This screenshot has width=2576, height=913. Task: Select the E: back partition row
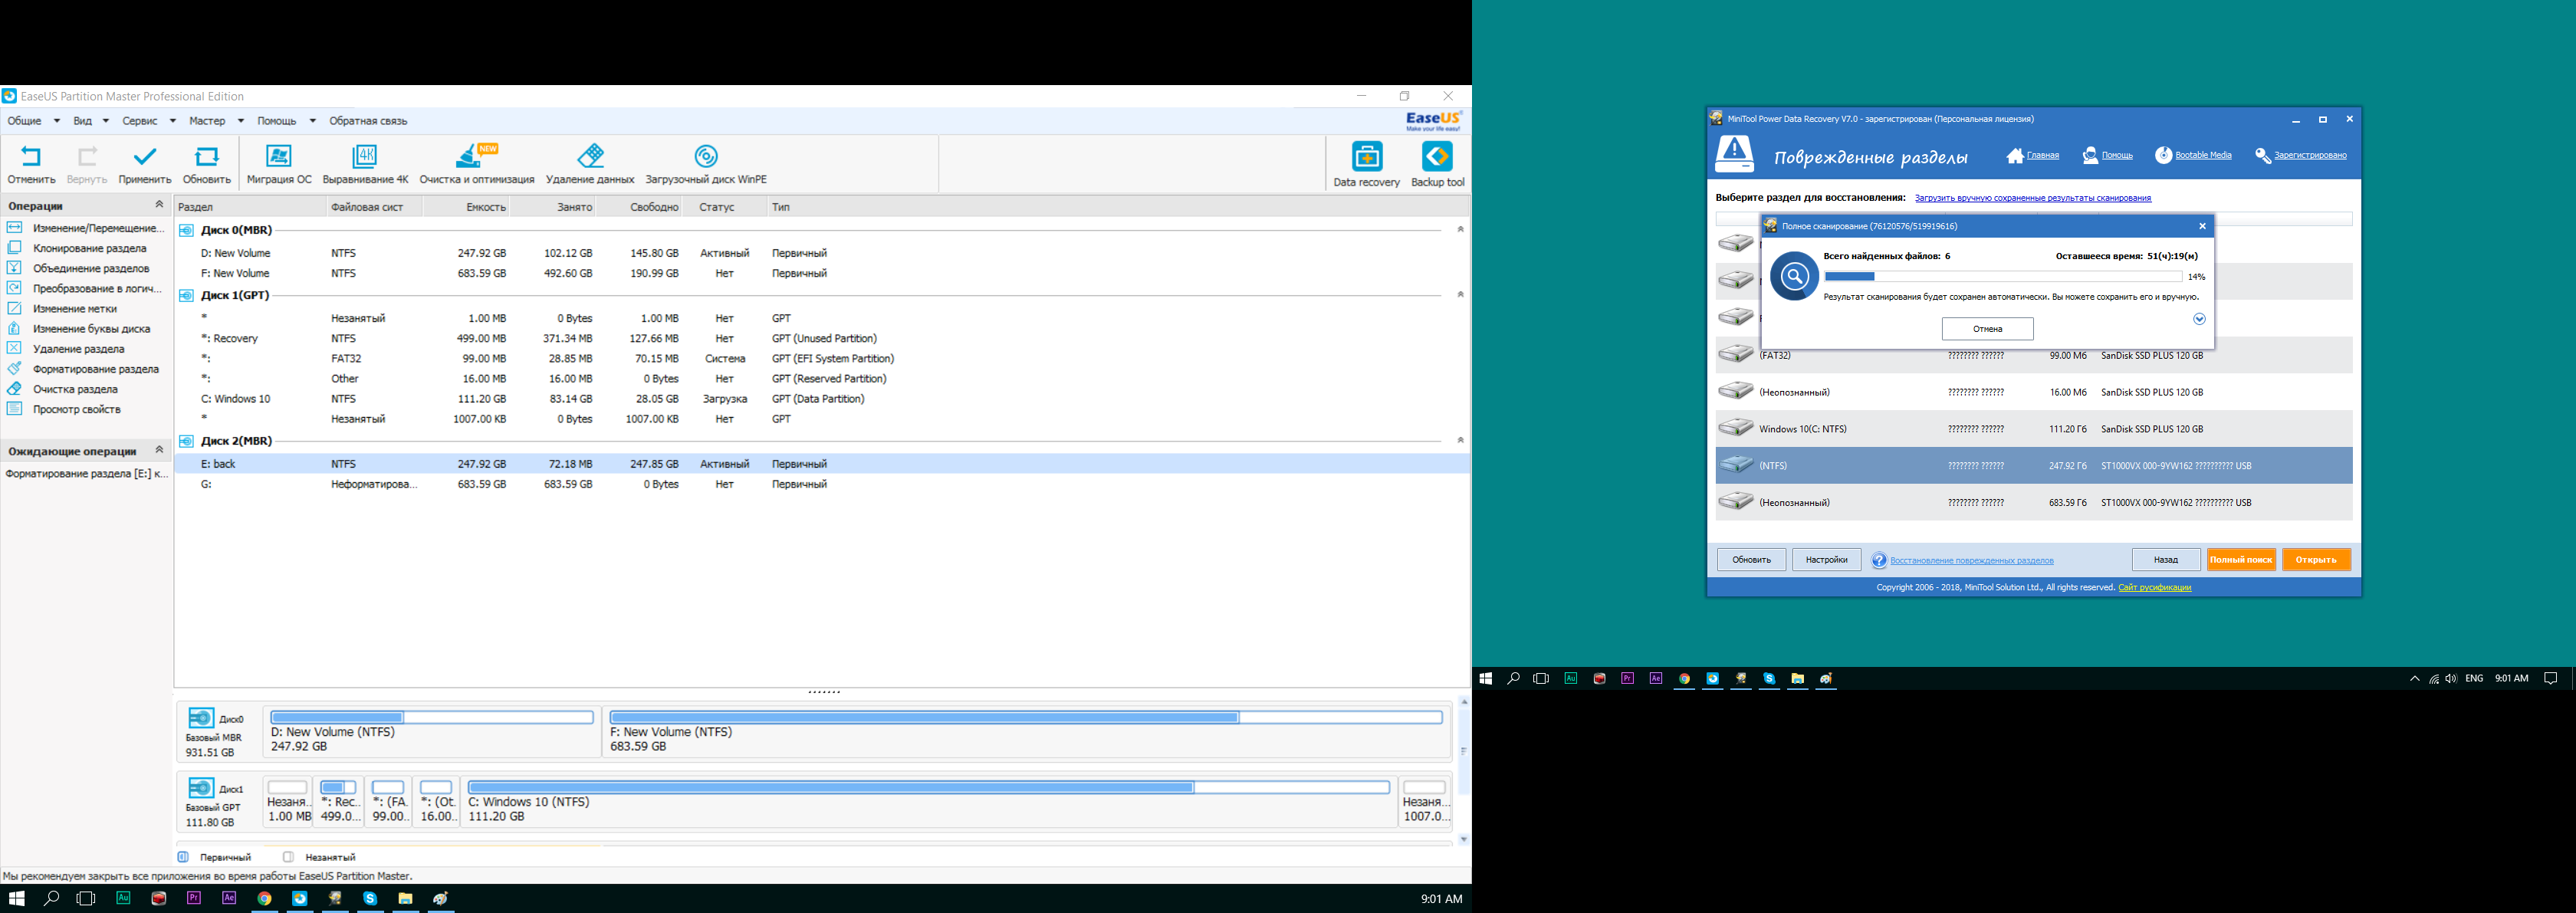pyautogui.click(x=822, y=464)
